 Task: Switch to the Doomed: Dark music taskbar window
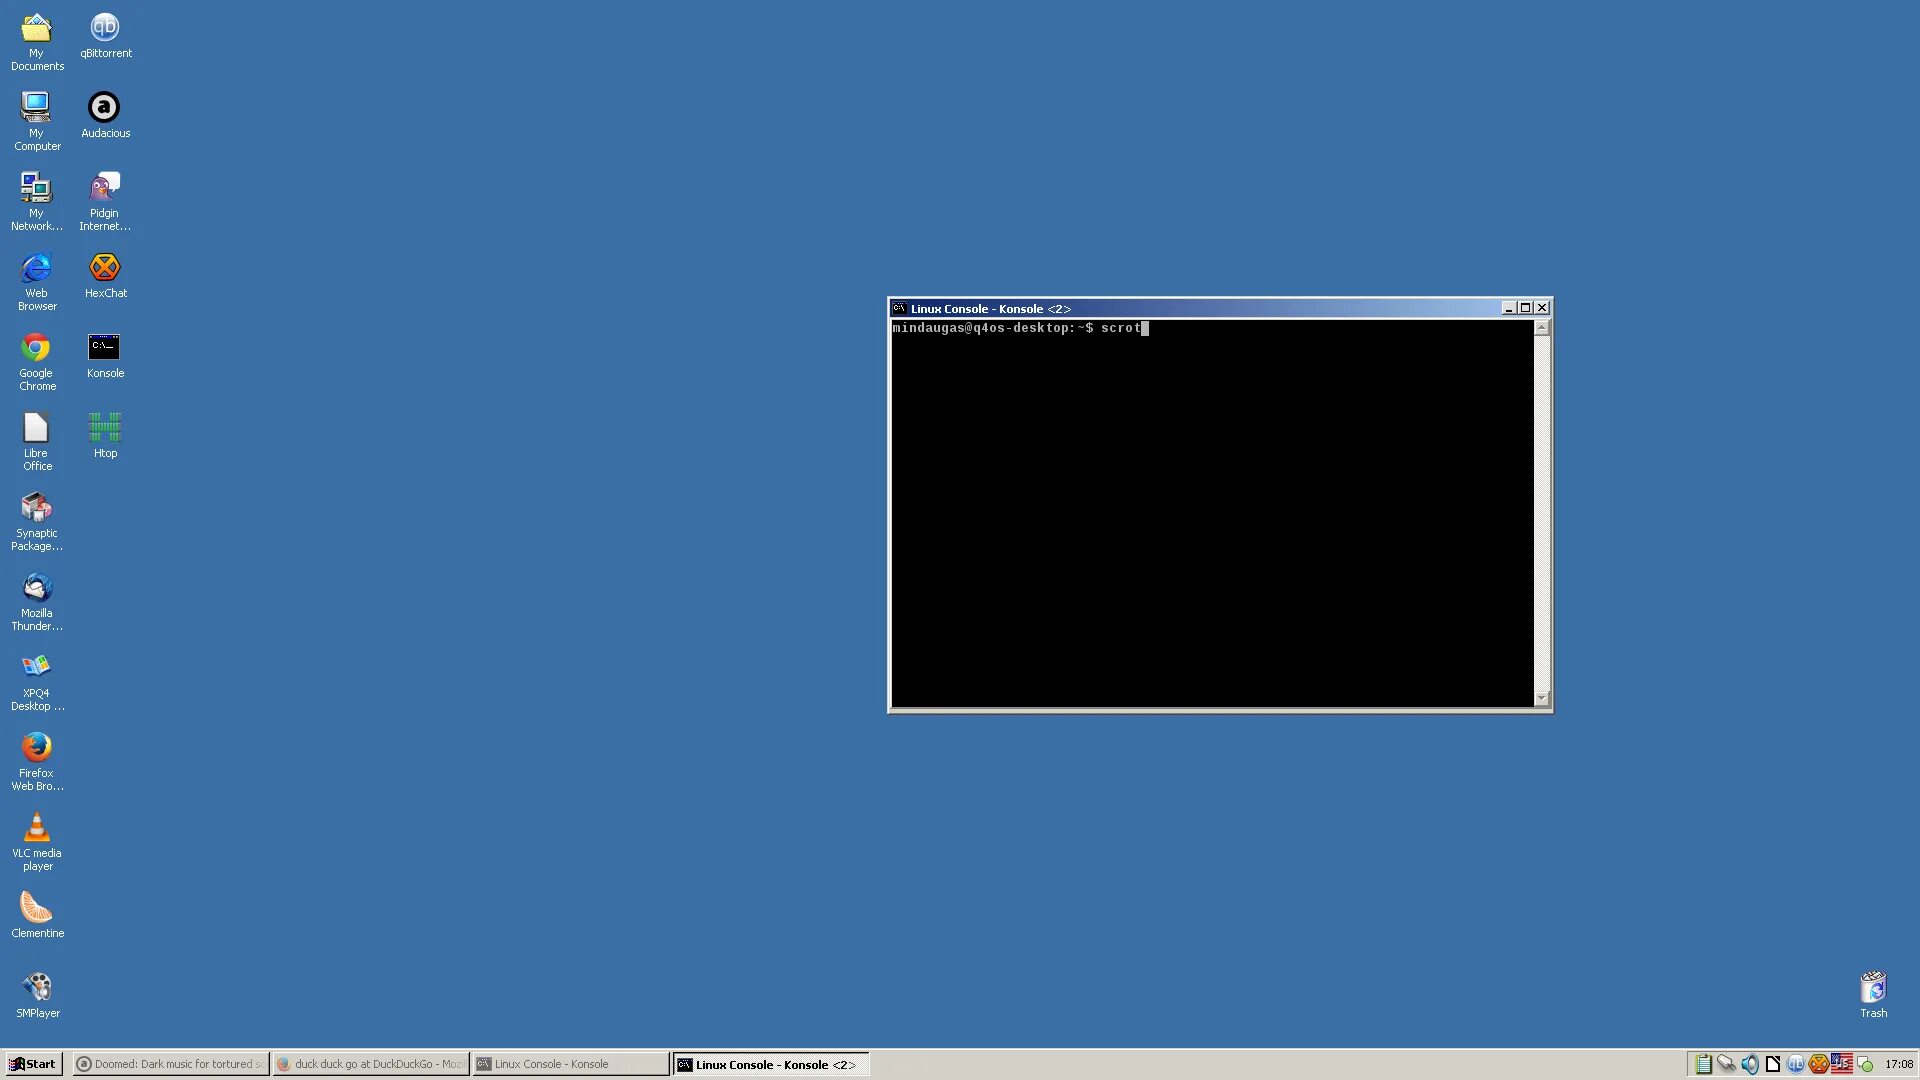point(171,1064)
